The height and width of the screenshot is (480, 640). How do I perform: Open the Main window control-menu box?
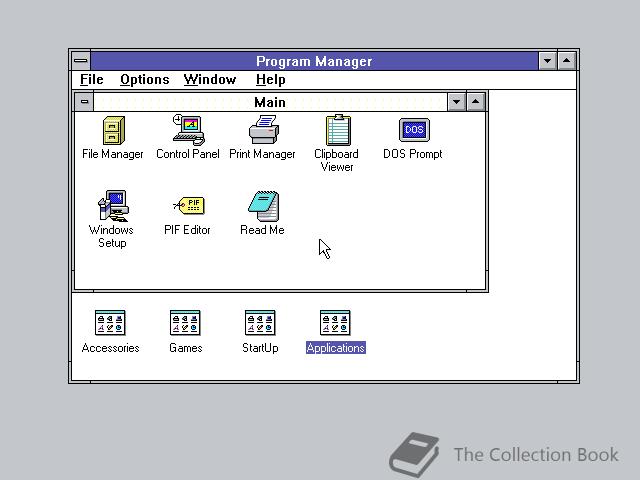click(84, 102)
